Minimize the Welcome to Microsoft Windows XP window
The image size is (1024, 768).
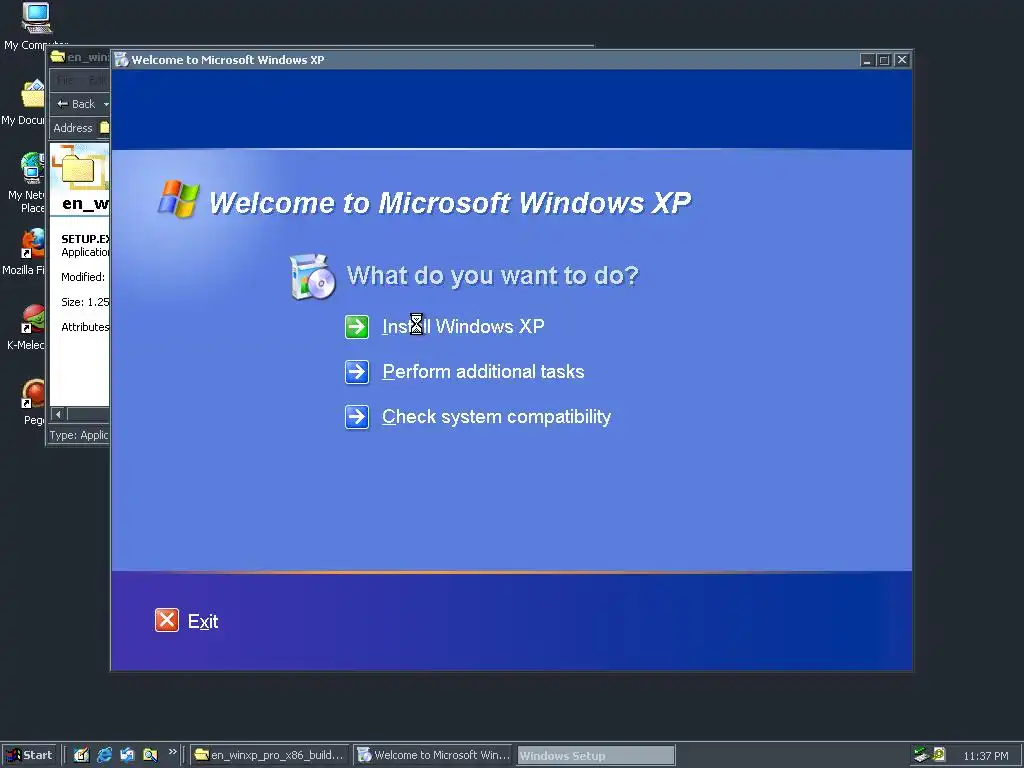pyautogui.click(x=867, y=60)
